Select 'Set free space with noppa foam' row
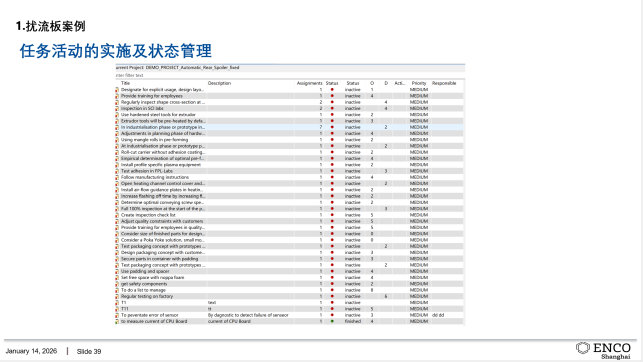The height and width of the screenshot is (362, 643). point(290,278)
